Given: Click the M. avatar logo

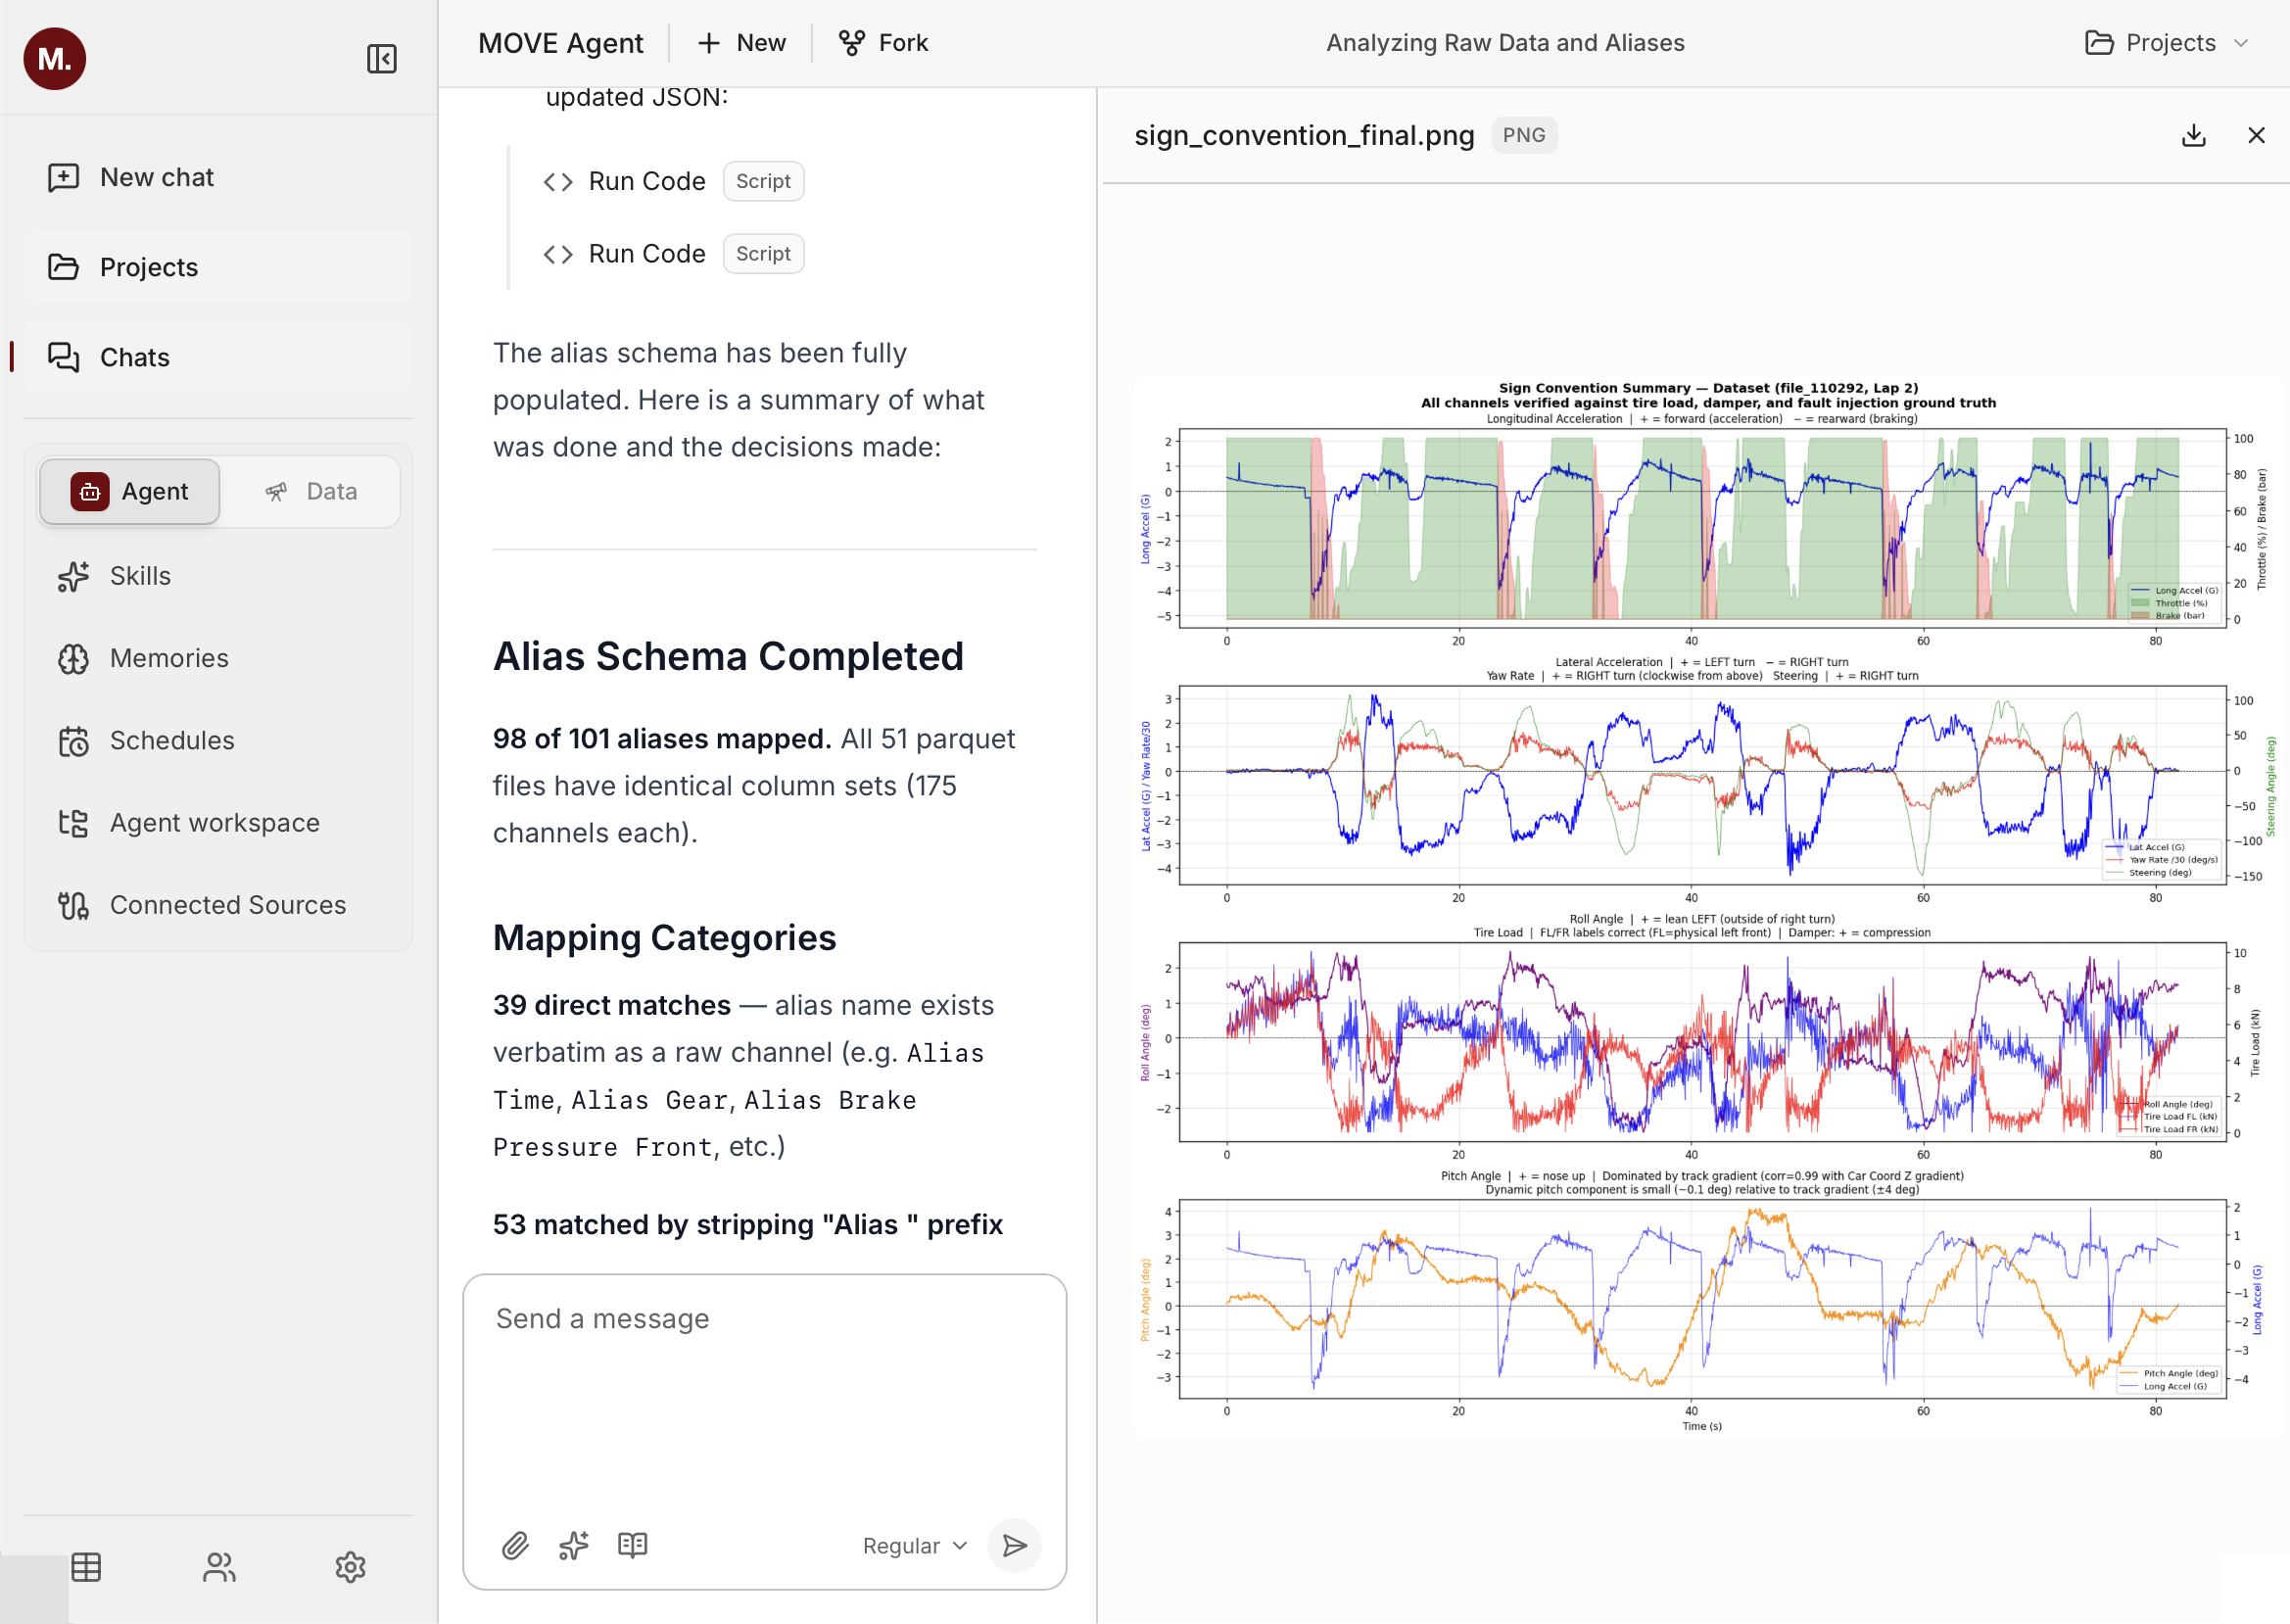Looking at the screenshot, I should [x=55, y=59].
